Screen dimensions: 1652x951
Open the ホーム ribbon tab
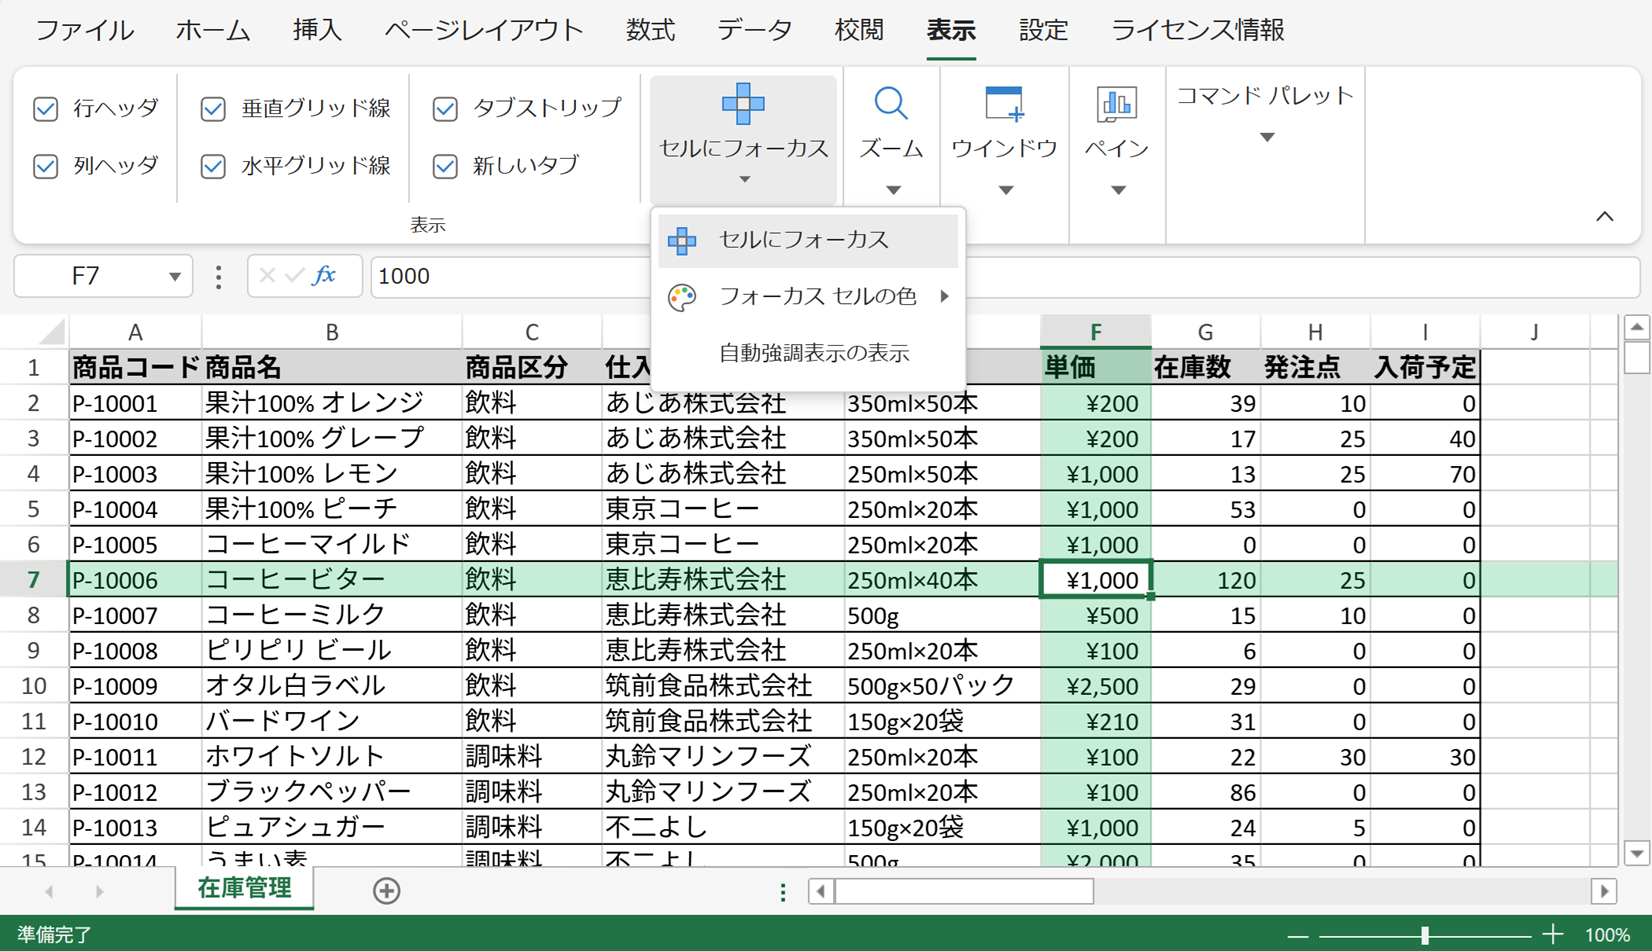click(x=213, y=30)
